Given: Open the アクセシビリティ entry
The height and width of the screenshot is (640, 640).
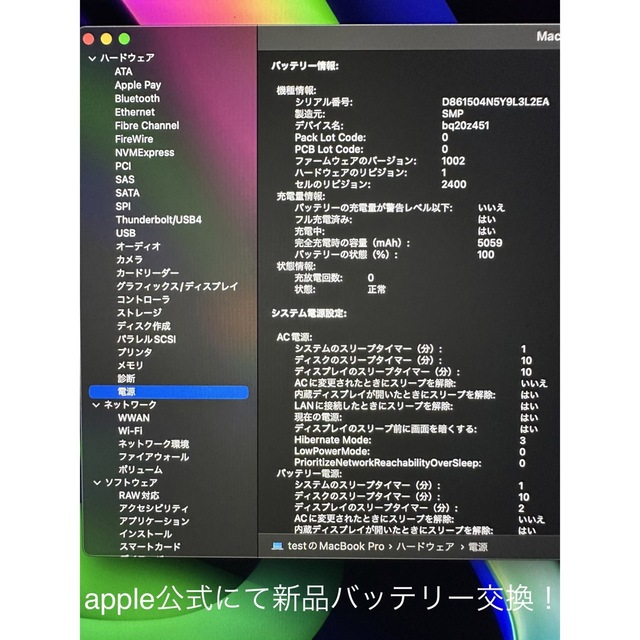Looking at the screenshot, I should coord(154,509).
